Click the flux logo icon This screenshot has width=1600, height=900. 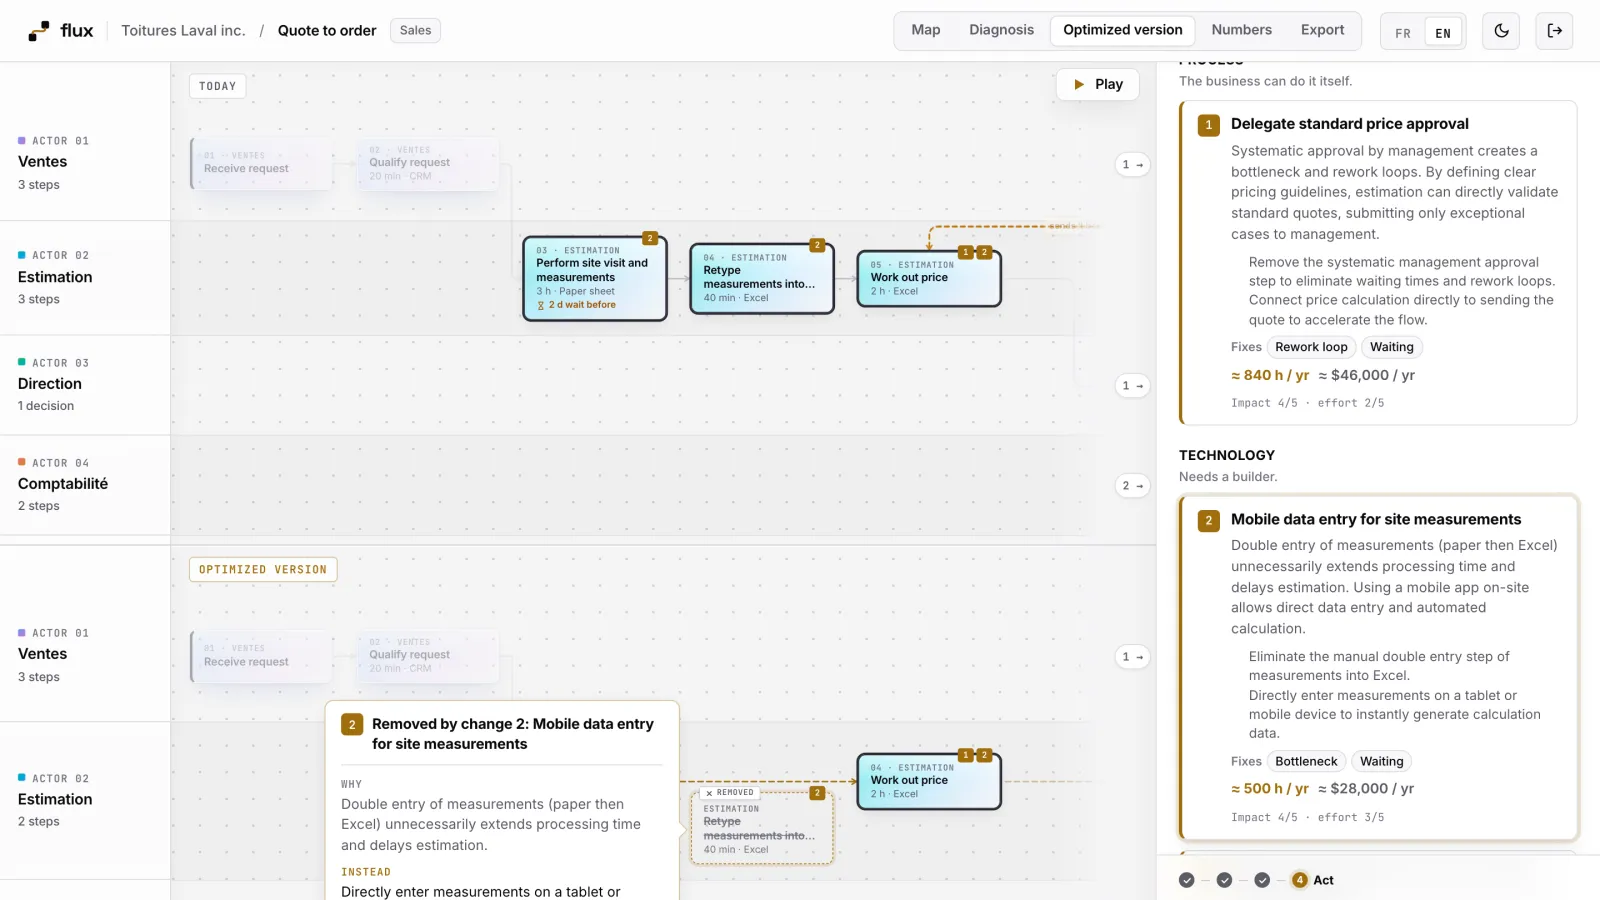click(x=39, y=31)
